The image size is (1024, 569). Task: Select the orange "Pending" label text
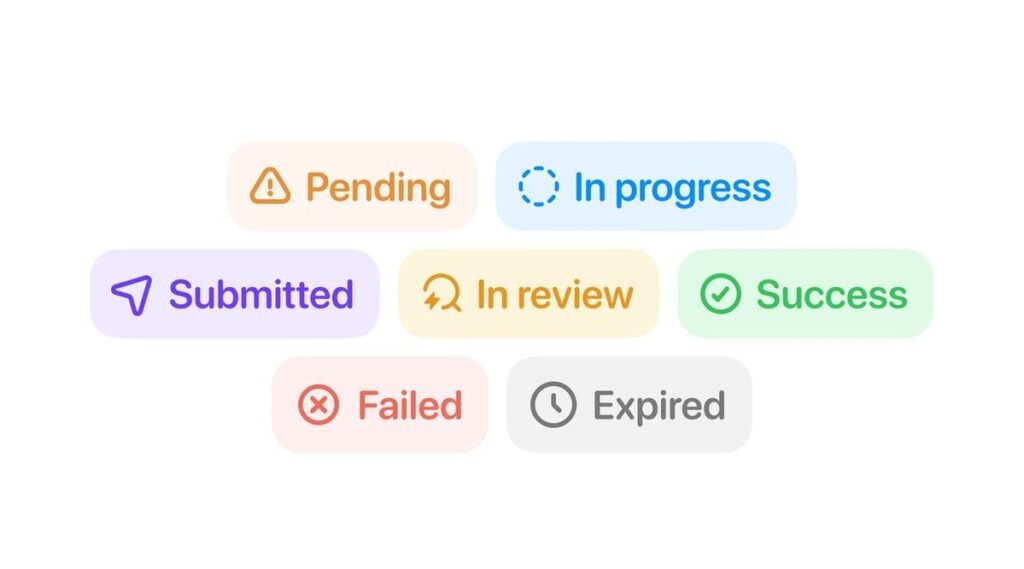pos(378,187)
